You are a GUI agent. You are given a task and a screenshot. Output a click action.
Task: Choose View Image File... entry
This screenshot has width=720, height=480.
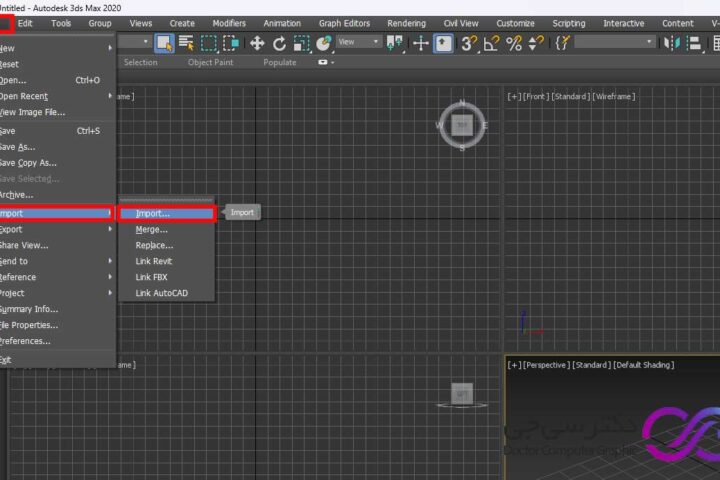click(56, 112)
